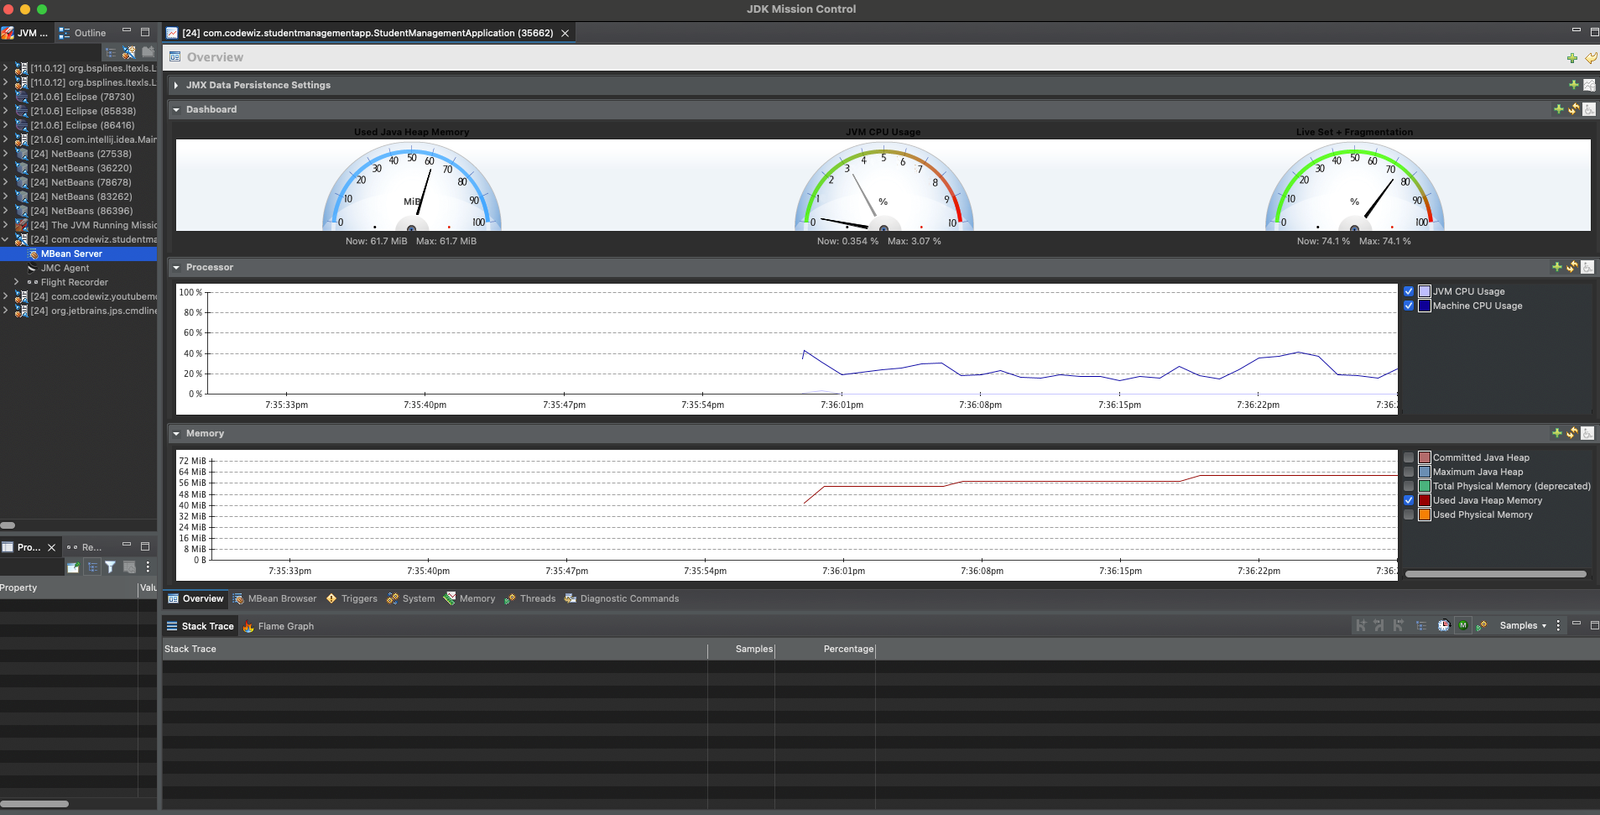1600x815 pixels.
Task: Click the green plus icon in the Memory section header
Action: (1557, 433)
